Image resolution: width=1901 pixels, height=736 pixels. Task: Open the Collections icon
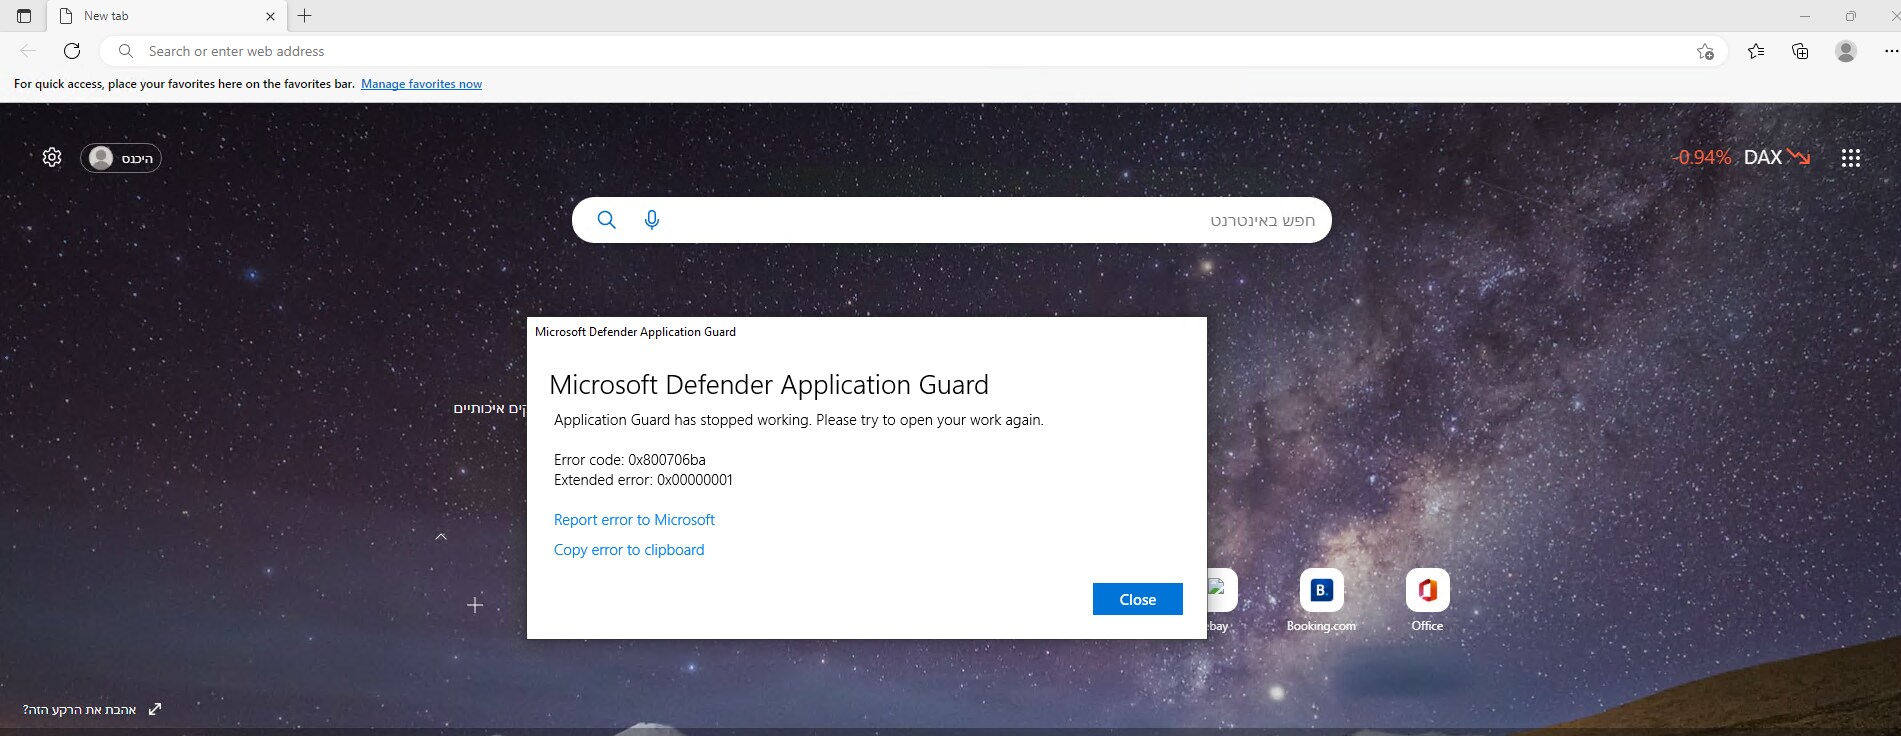coord(1800,51)
